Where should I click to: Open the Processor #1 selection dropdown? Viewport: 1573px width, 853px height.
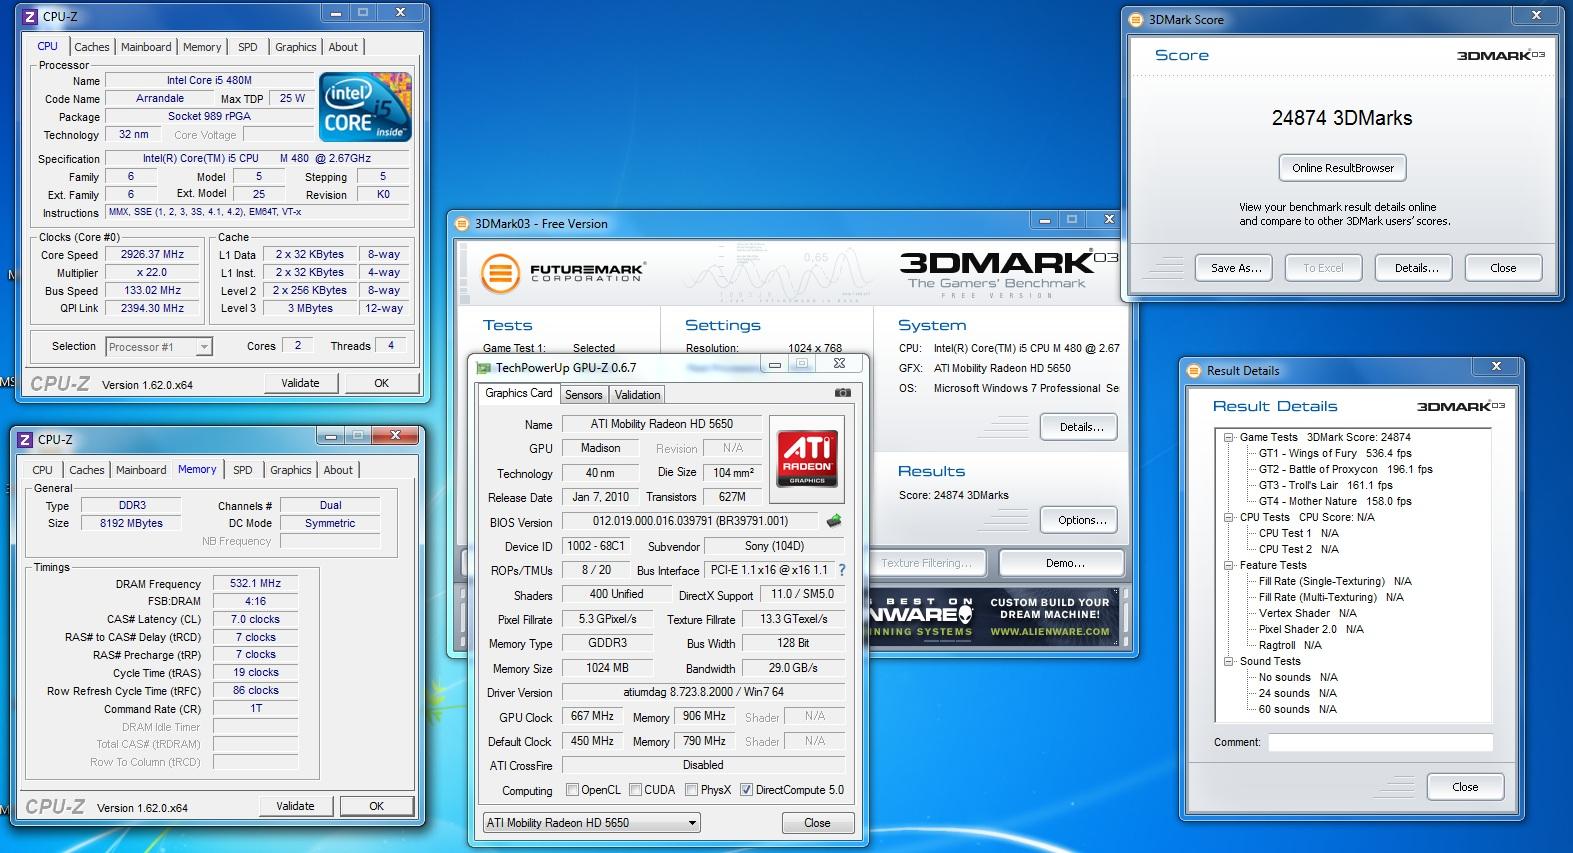[159, 347]
